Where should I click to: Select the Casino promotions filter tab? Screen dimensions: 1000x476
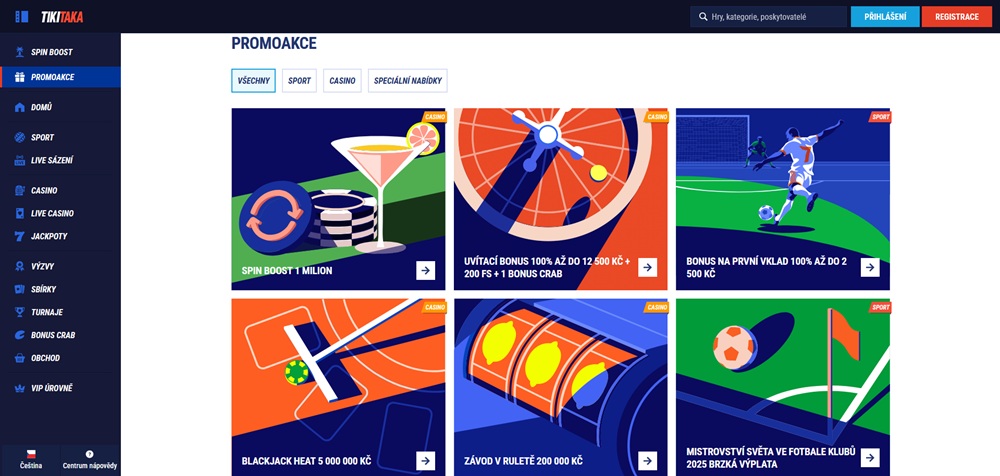(342, 81)
